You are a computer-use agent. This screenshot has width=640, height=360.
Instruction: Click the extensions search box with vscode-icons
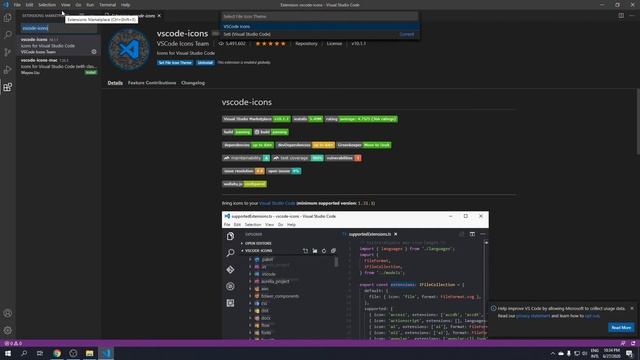click(59, 28)
